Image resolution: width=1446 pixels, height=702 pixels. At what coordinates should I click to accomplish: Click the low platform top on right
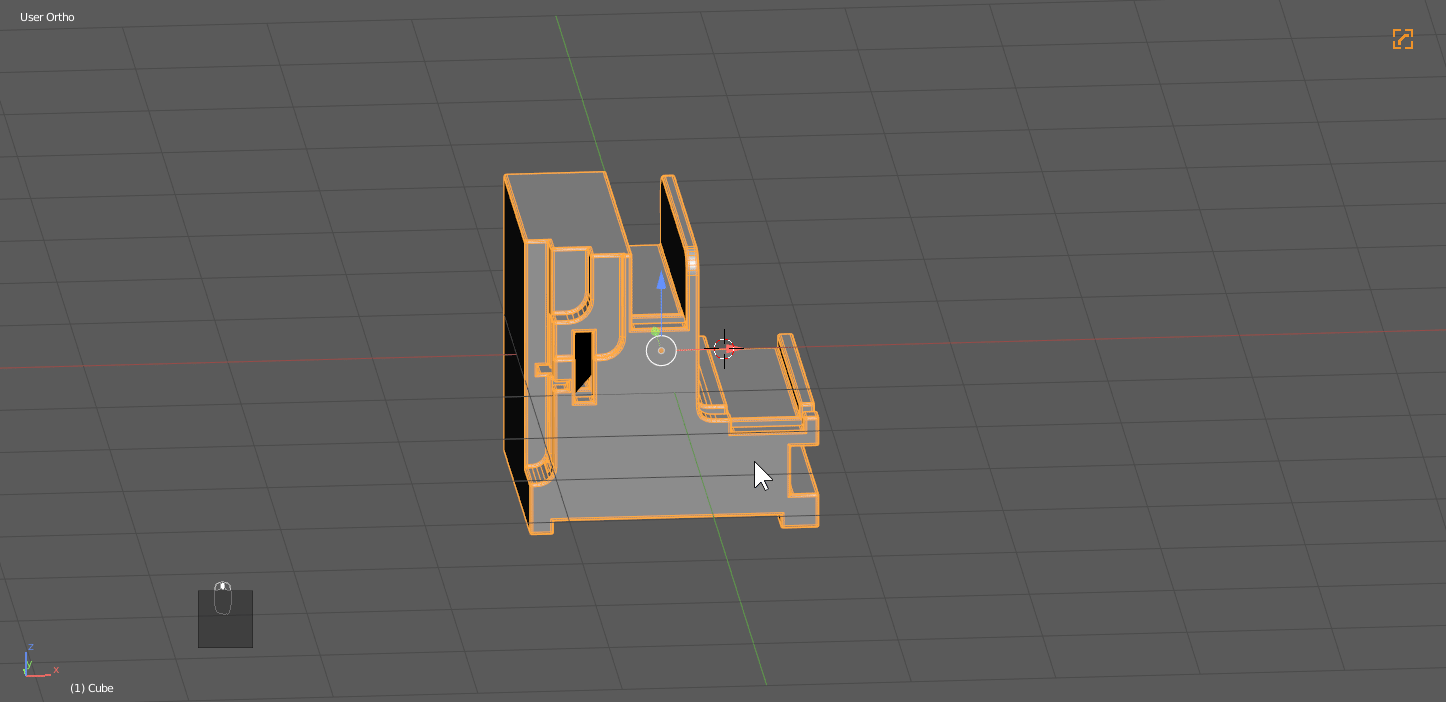tap(760, 384)
